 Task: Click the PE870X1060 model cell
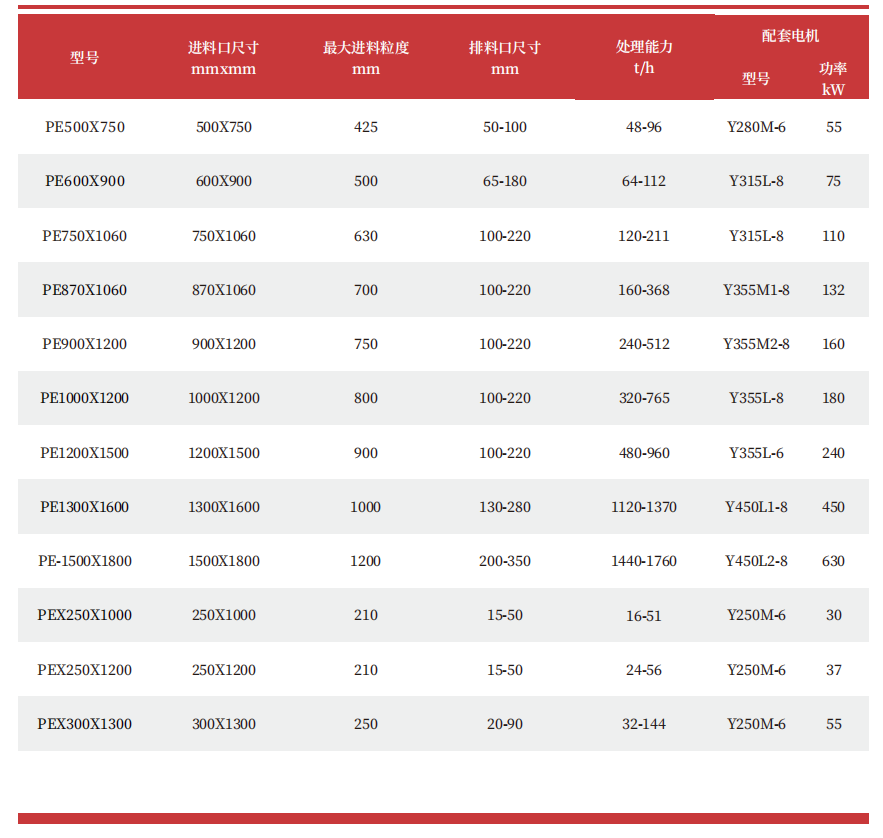[x=85, y=290]
